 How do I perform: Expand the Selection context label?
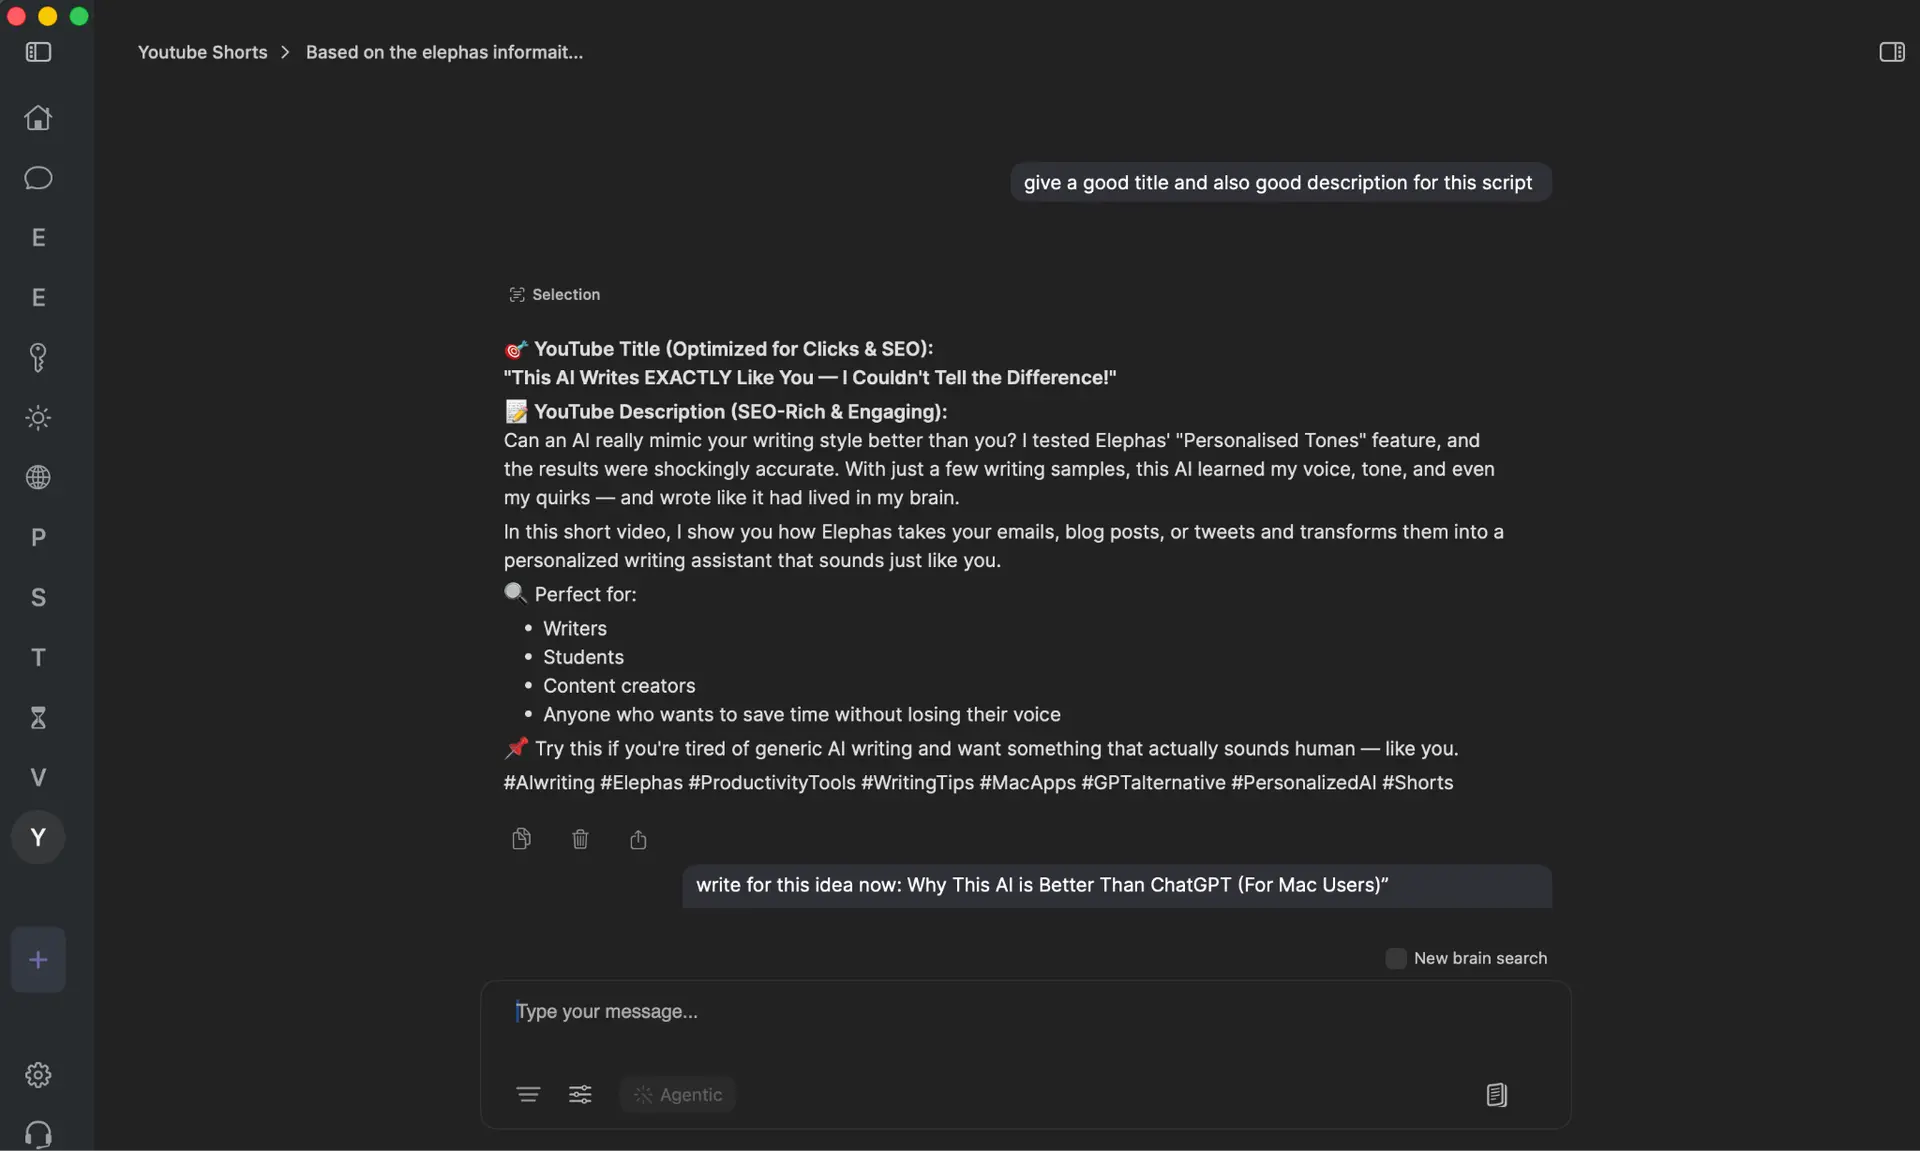[x=555, y=295]
